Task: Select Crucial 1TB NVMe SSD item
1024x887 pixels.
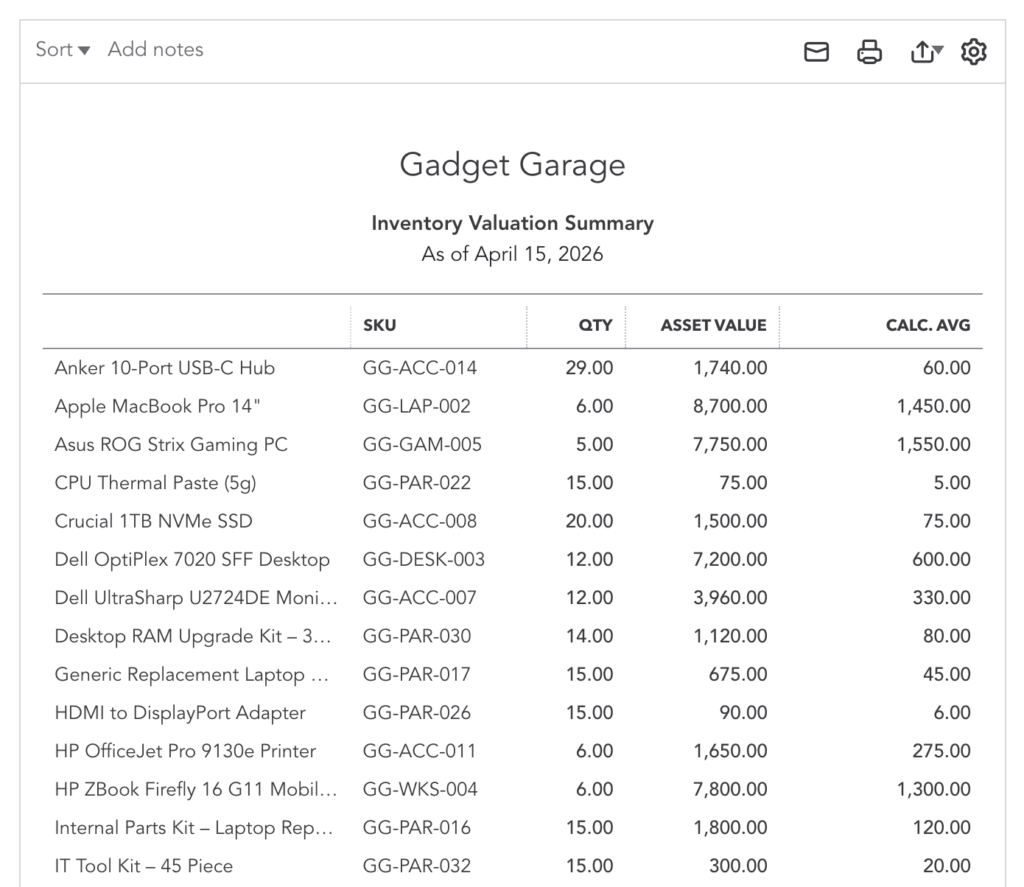Action: pyautogui.click(x=153, y=521)
